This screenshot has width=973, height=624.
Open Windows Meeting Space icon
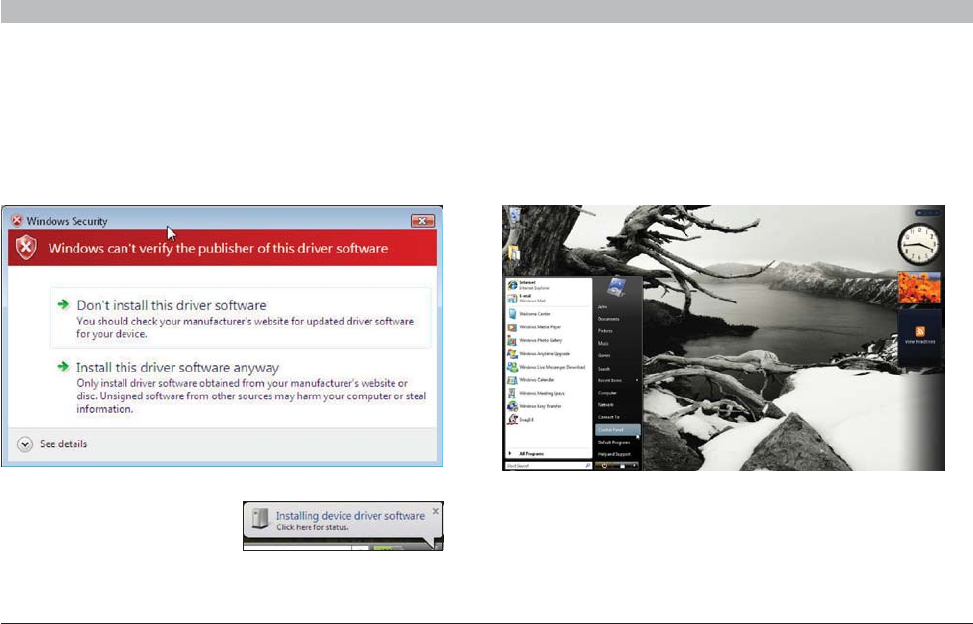coord(512,393)
